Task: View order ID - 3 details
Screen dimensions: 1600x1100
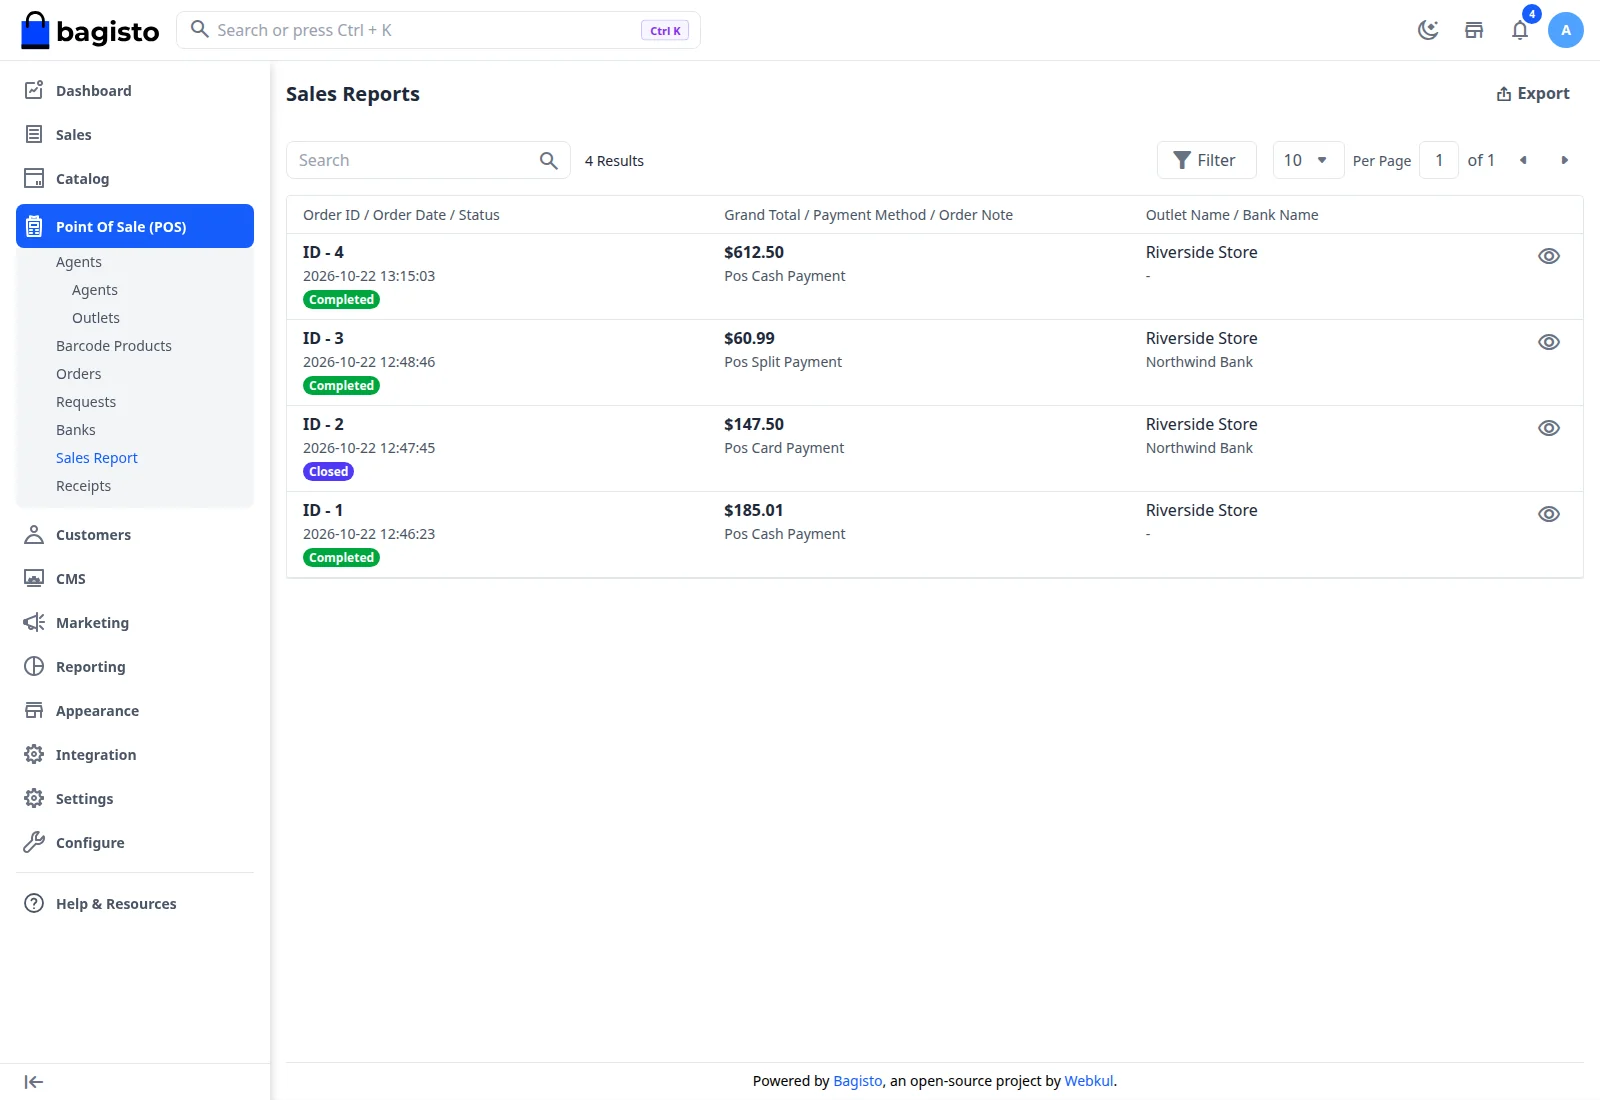Action: pos(1549,342)
